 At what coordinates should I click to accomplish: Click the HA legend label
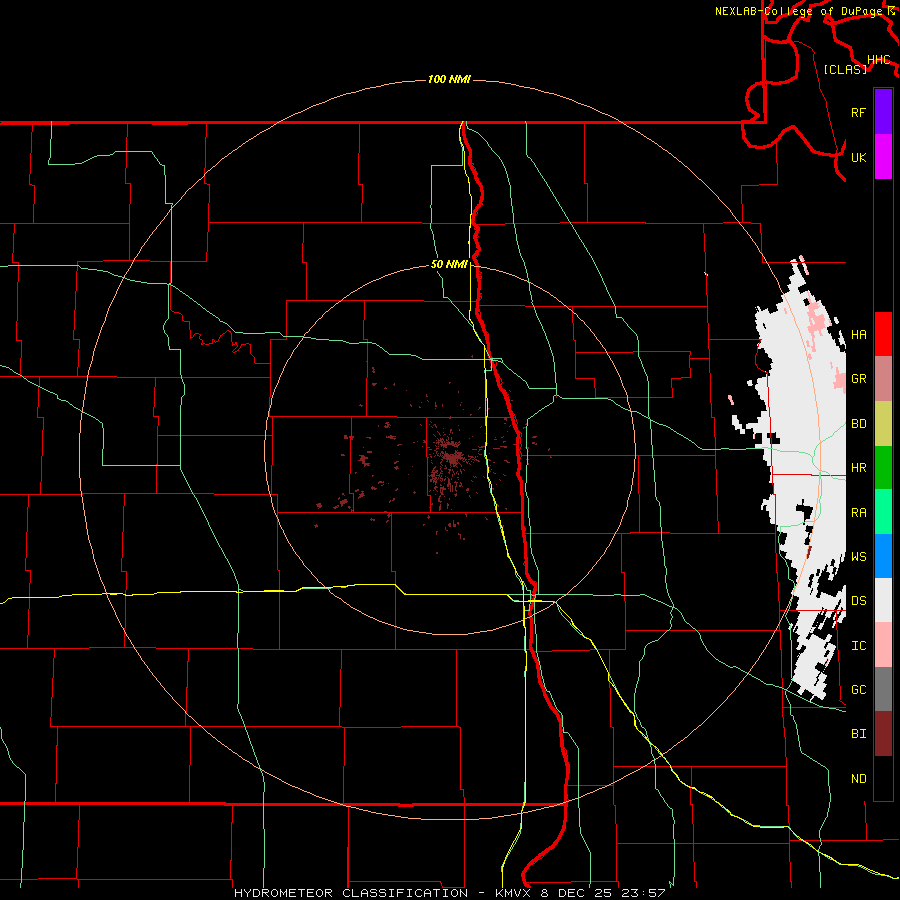(x=858, y=334)
